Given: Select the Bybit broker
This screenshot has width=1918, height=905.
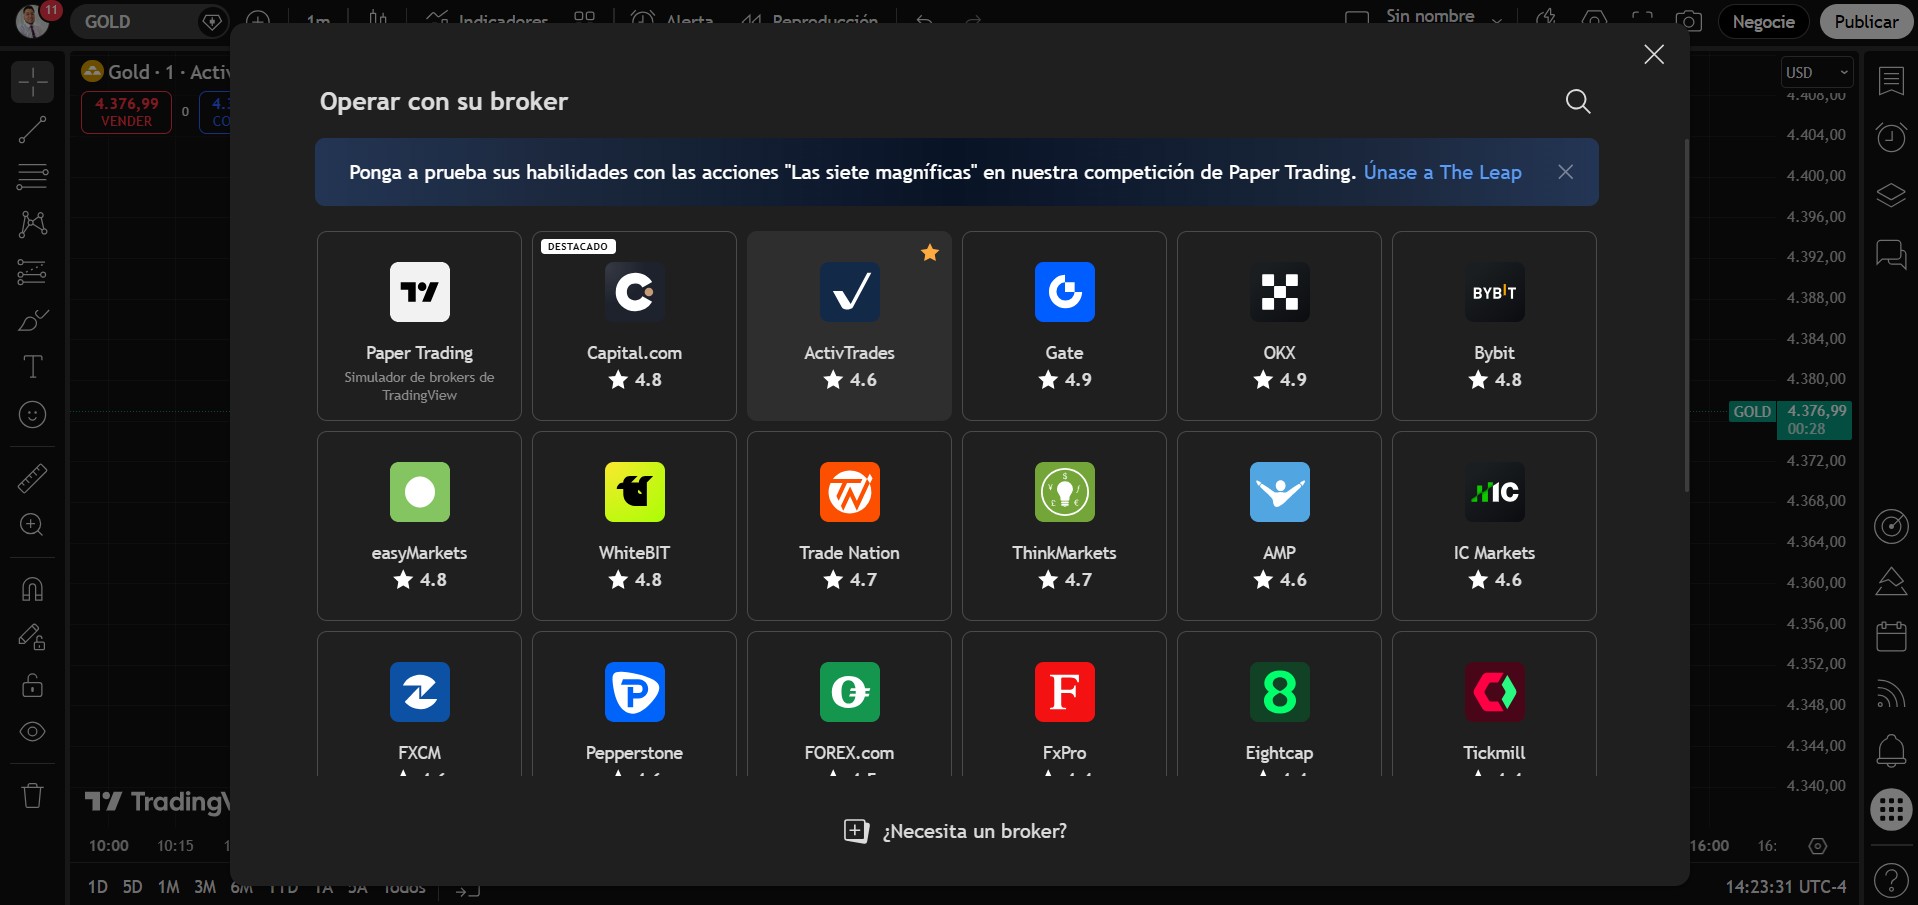Looking at the screenshot, I should pyautogui.click(x=1494, y=326).
